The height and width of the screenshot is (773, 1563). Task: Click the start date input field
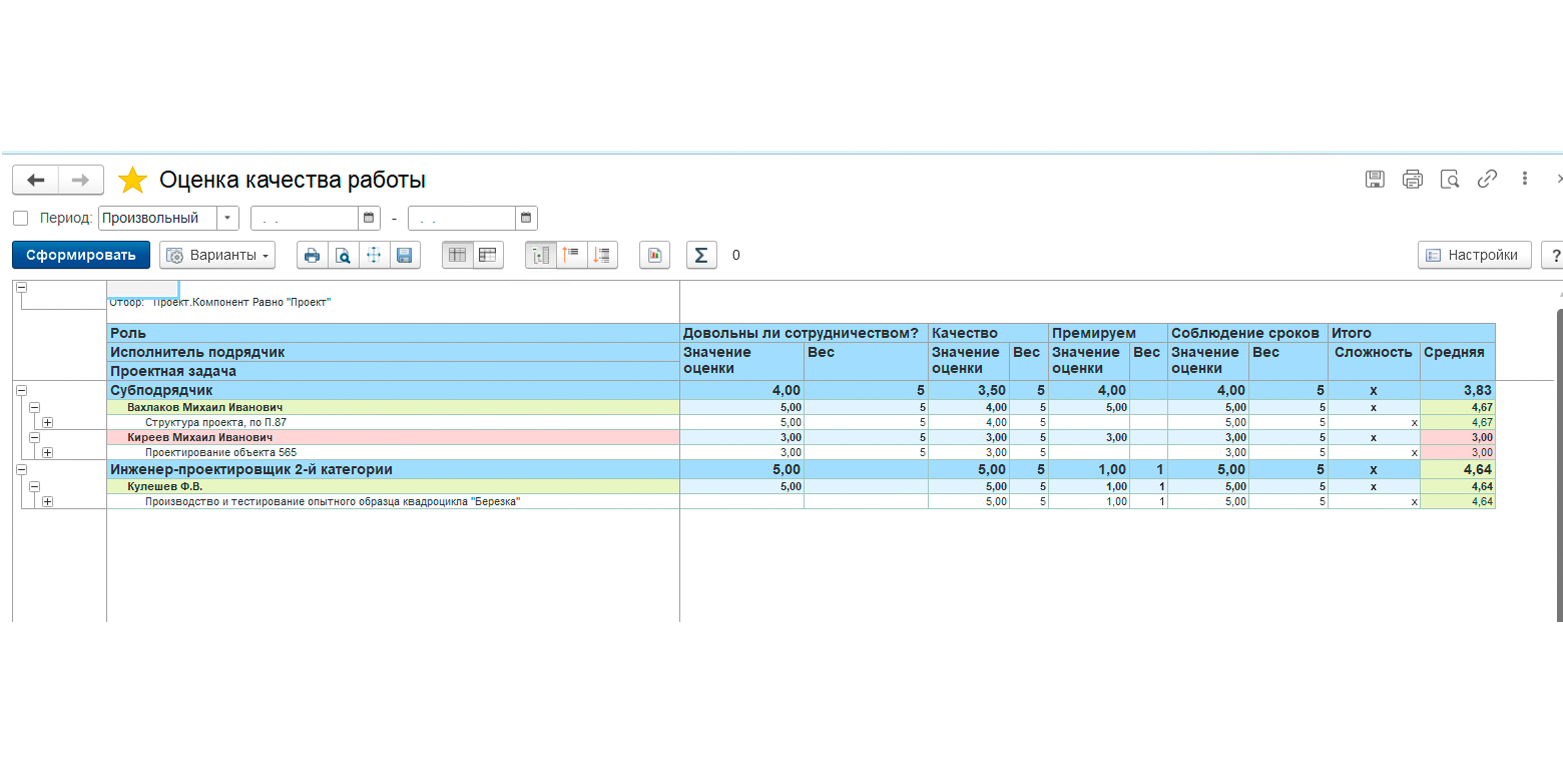304,218
